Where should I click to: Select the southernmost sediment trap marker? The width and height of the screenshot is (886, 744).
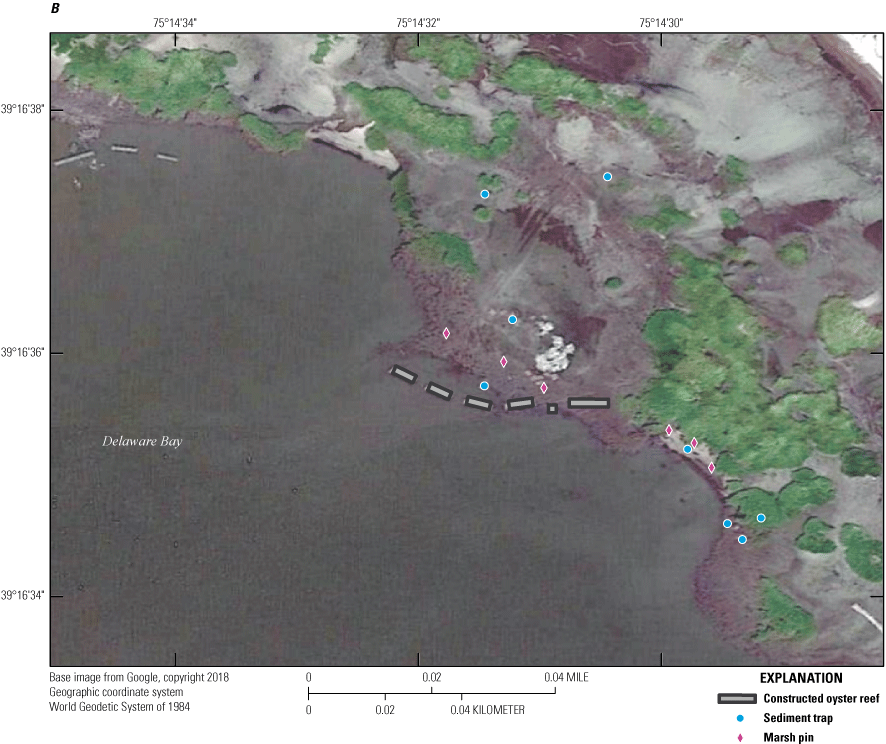tap(742, 540)
